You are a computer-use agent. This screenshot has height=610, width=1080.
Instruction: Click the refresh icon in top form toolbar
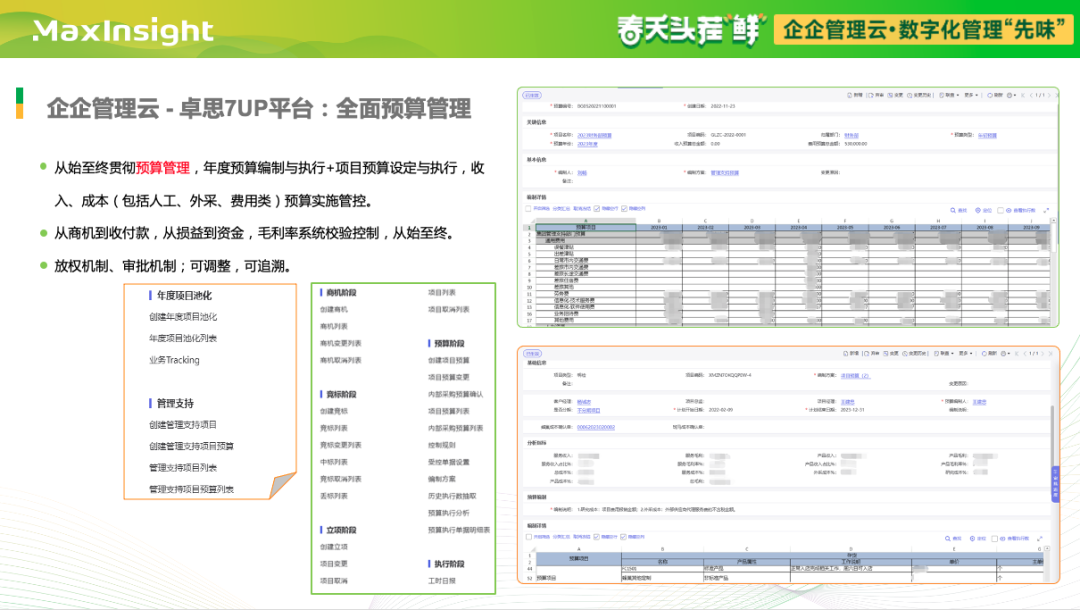(990, 96)
